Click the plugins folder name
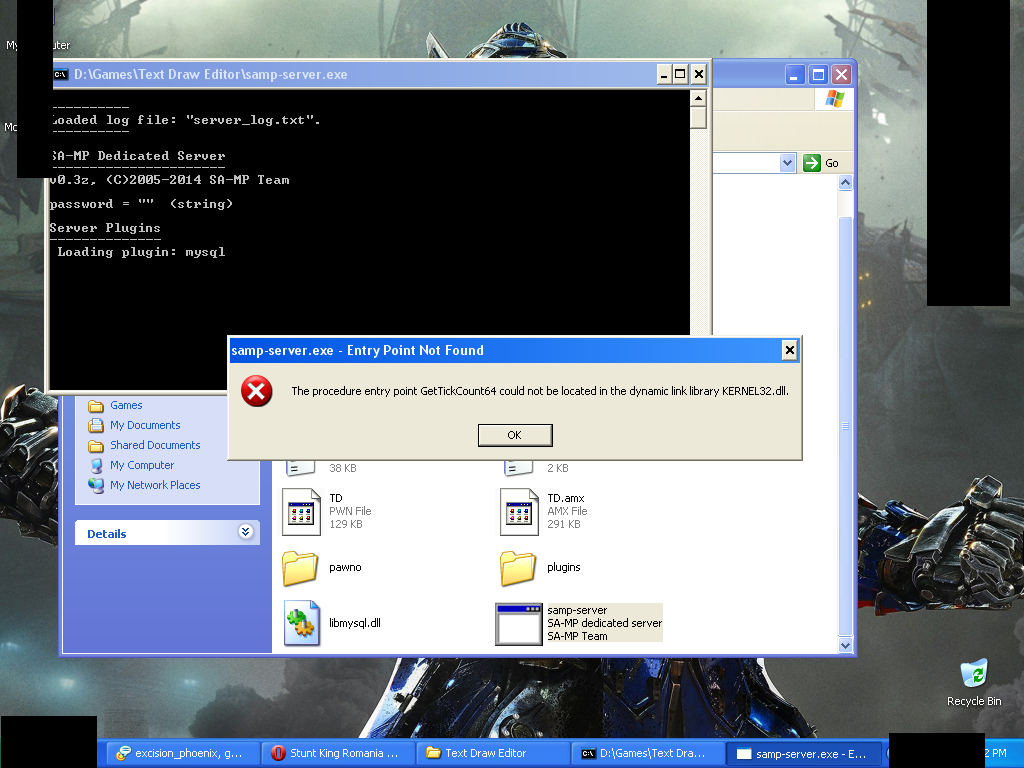Image resolution: width=1024 pixels, height=768 pixels. pos(564,568)
